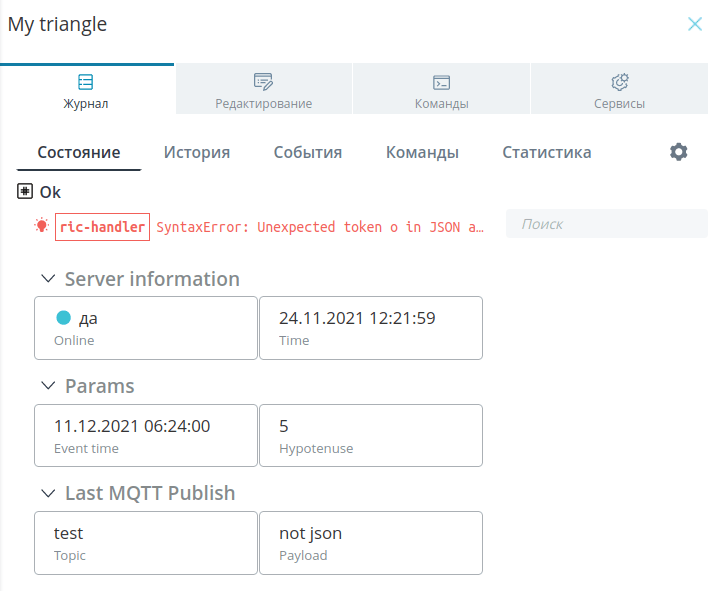Viewport: 716px width, 591px height.
Task: Switch to the Статистика tab
Action: [547, 153]
